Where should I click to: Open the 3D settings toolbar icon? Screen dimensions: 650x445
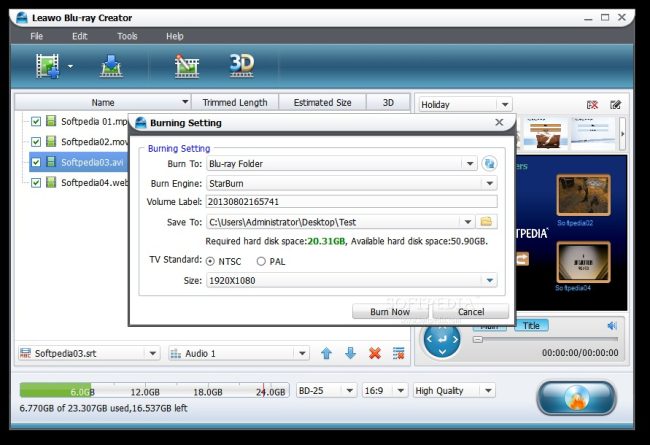pyautogui.click(x=242, y=65)
